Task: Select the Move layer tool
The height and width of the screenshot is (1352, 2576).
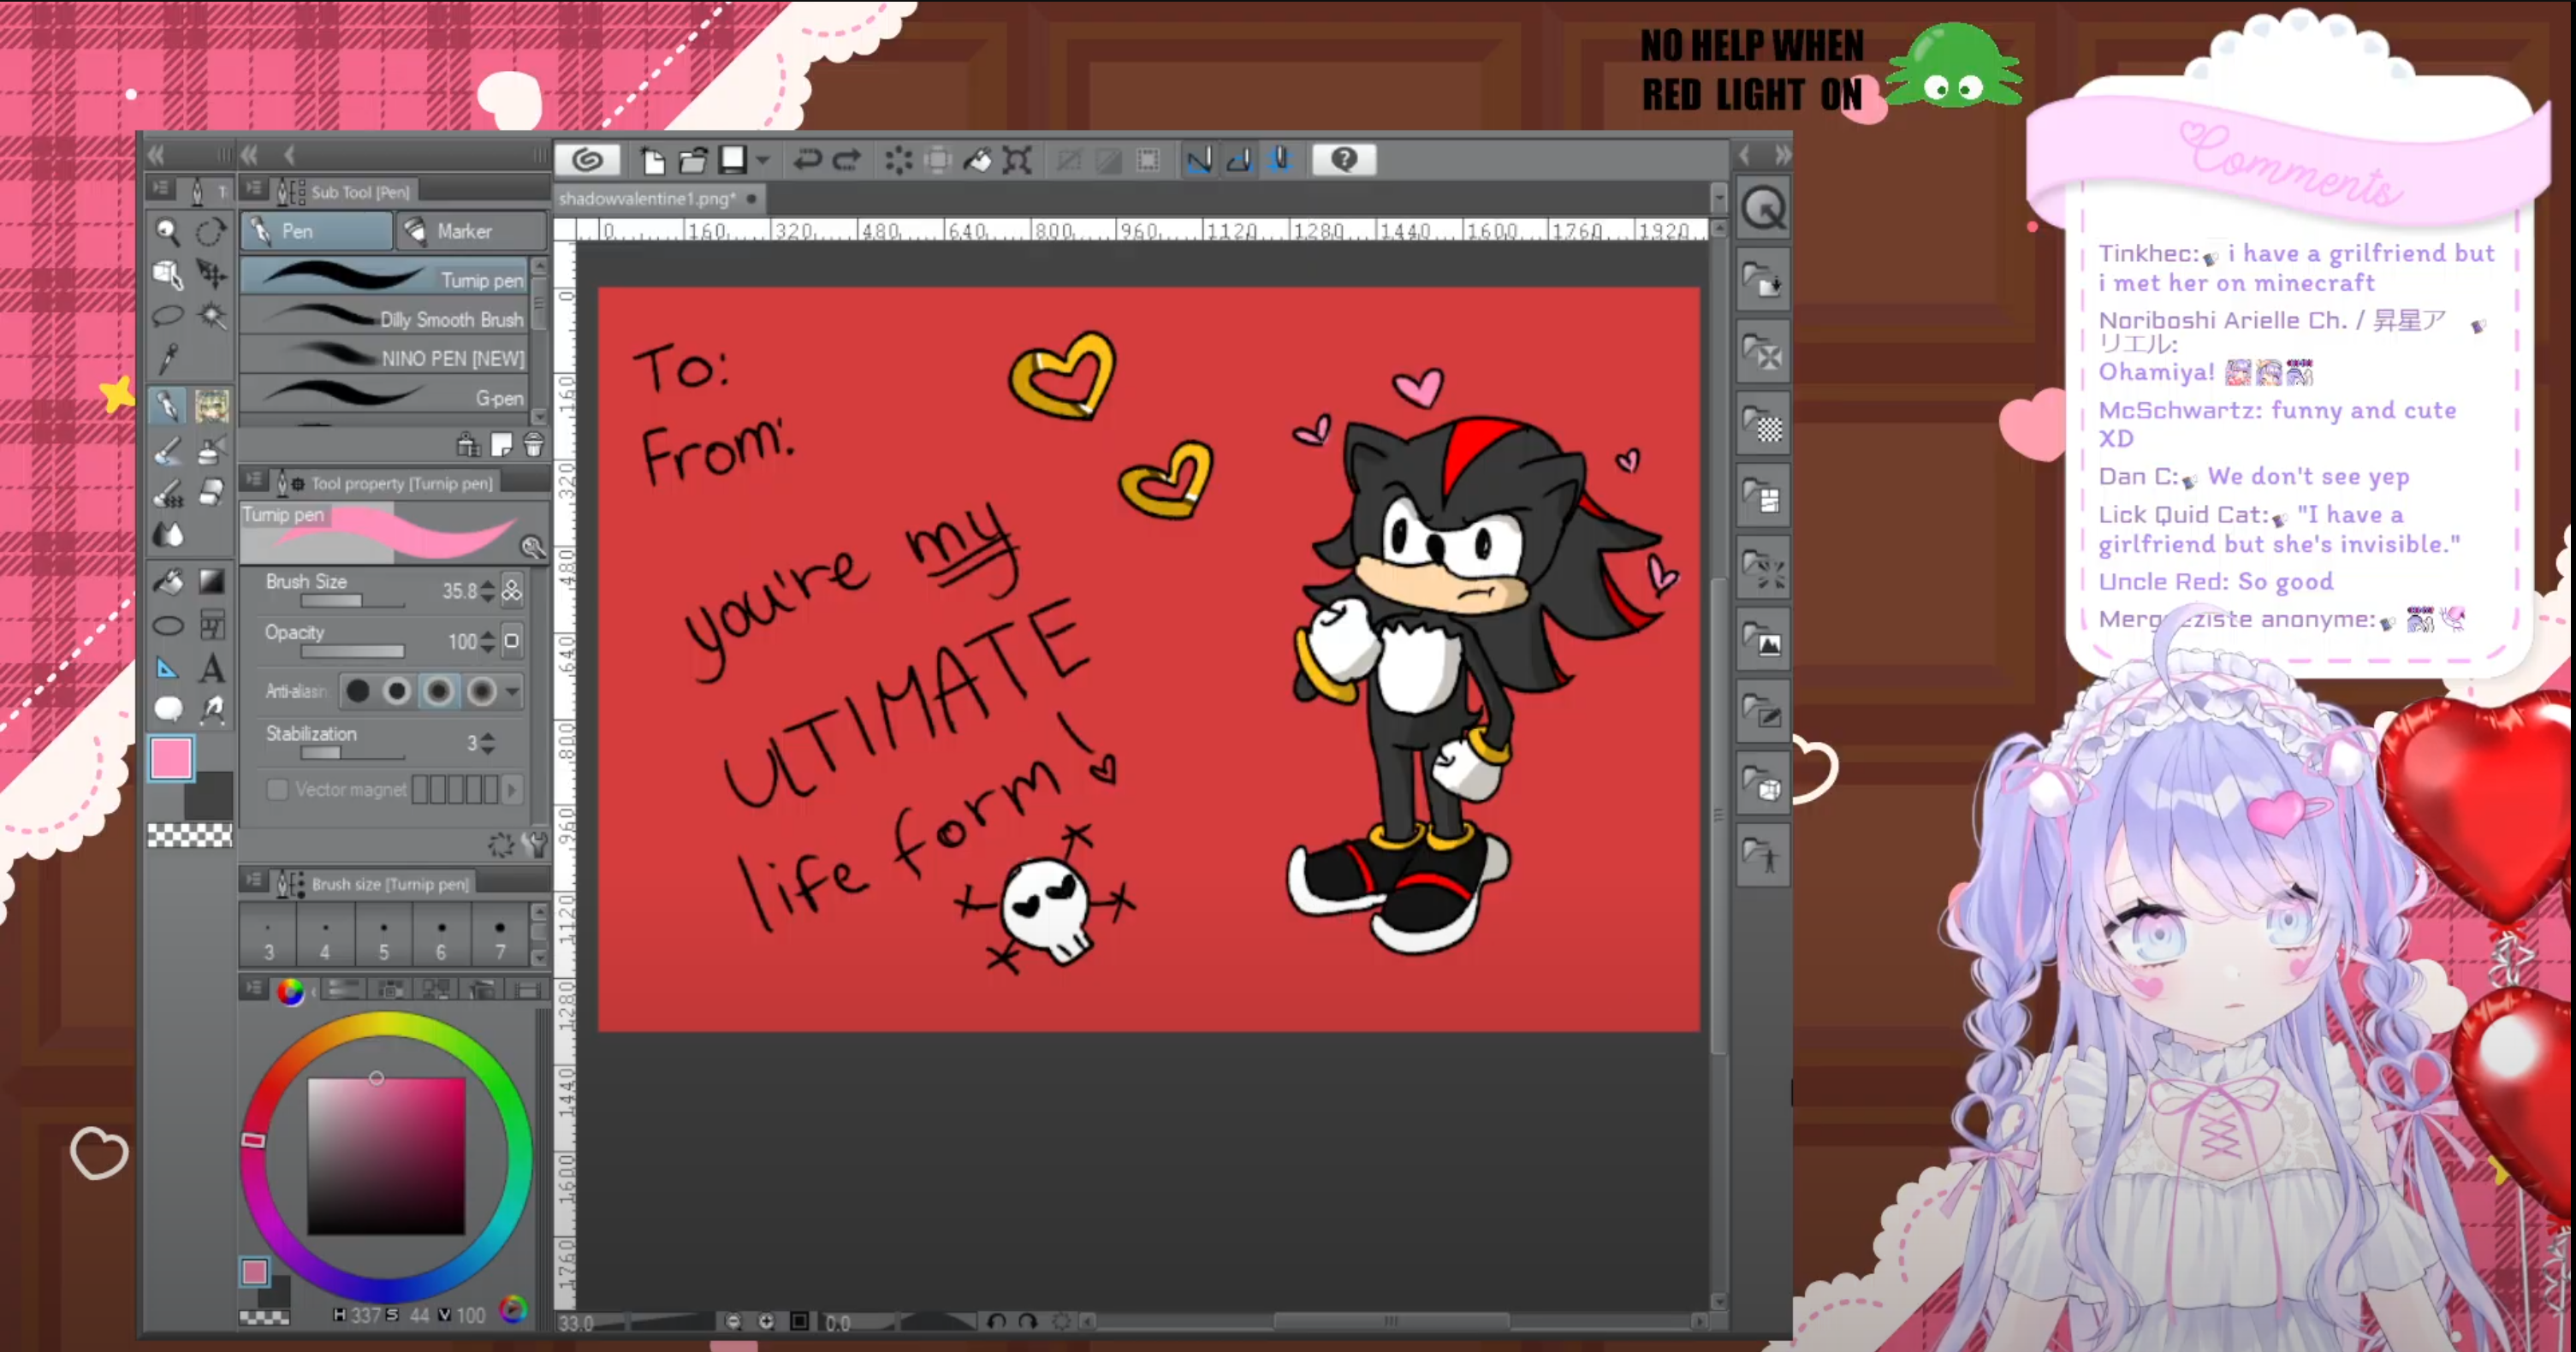Action: click(211, 273)
